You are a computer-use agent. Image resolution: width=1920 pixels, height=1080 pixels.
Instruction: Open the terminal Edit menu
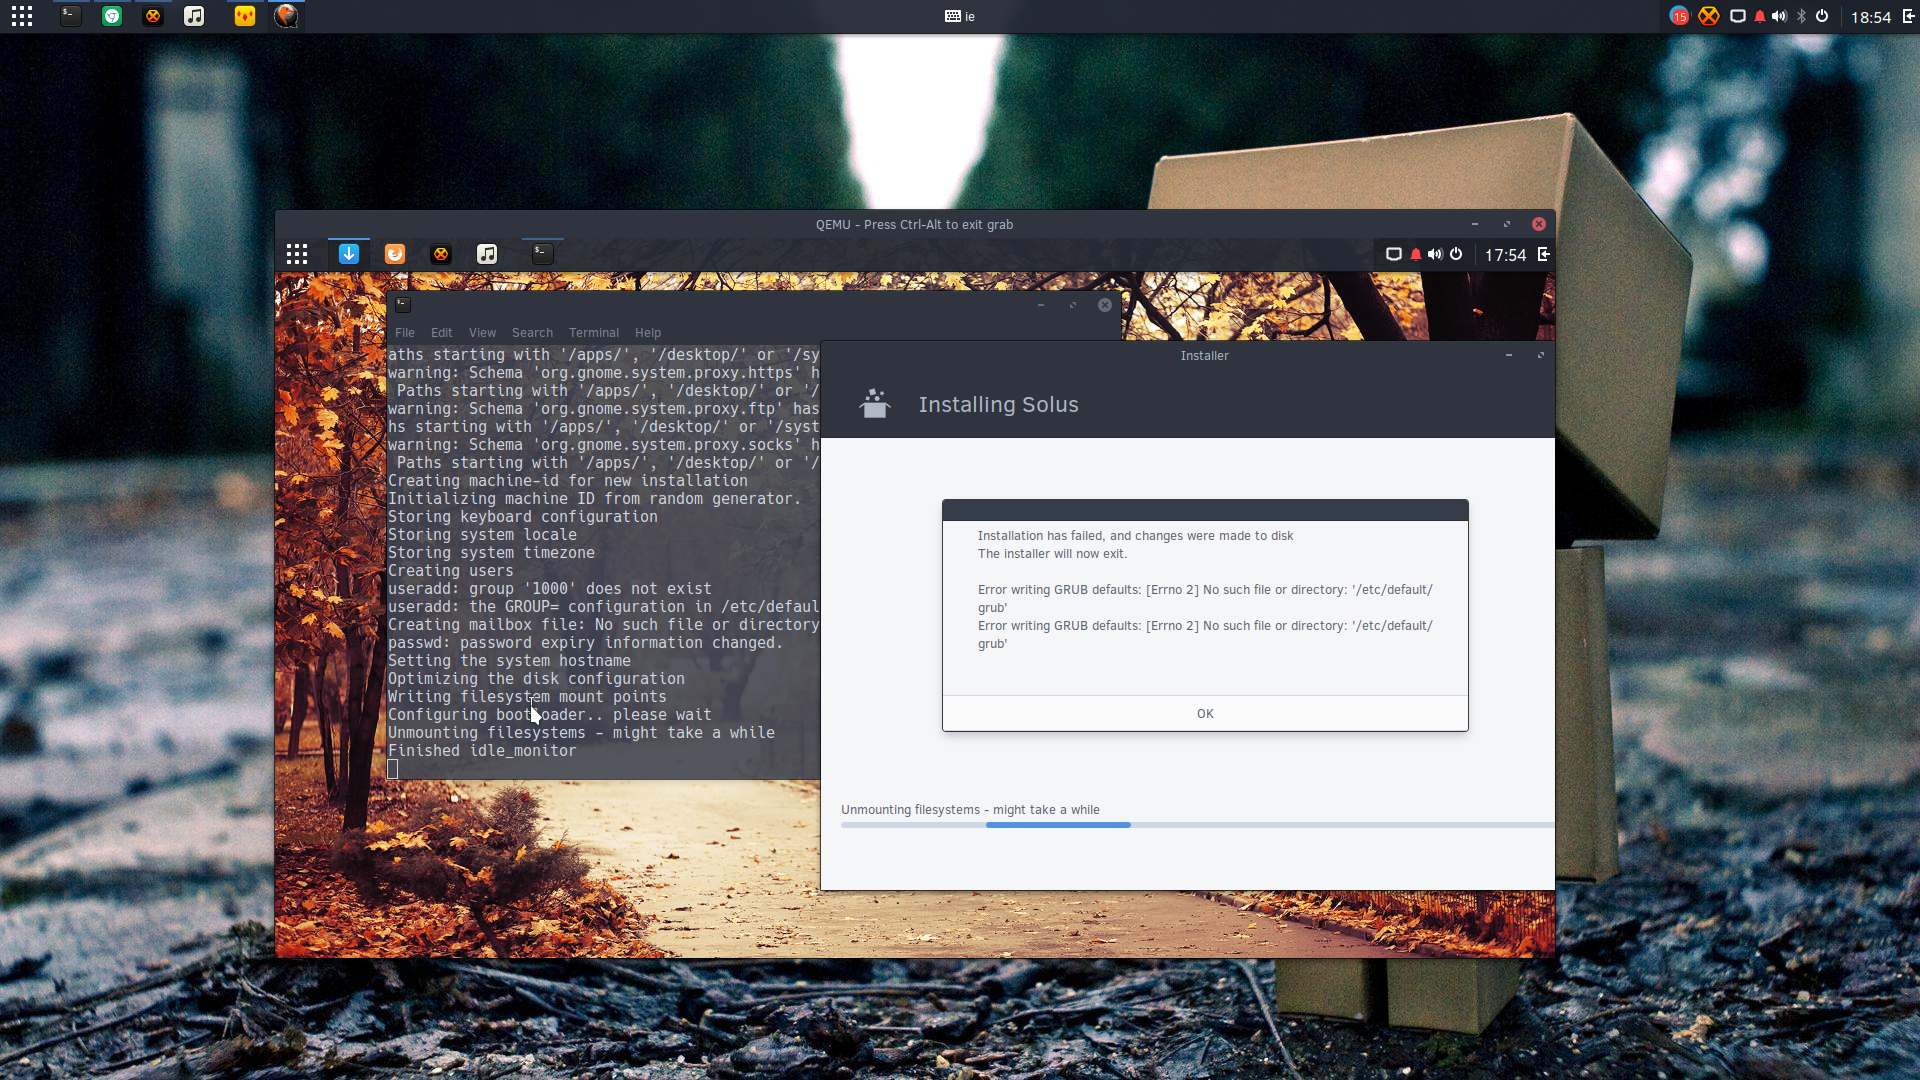pos(442,333)
